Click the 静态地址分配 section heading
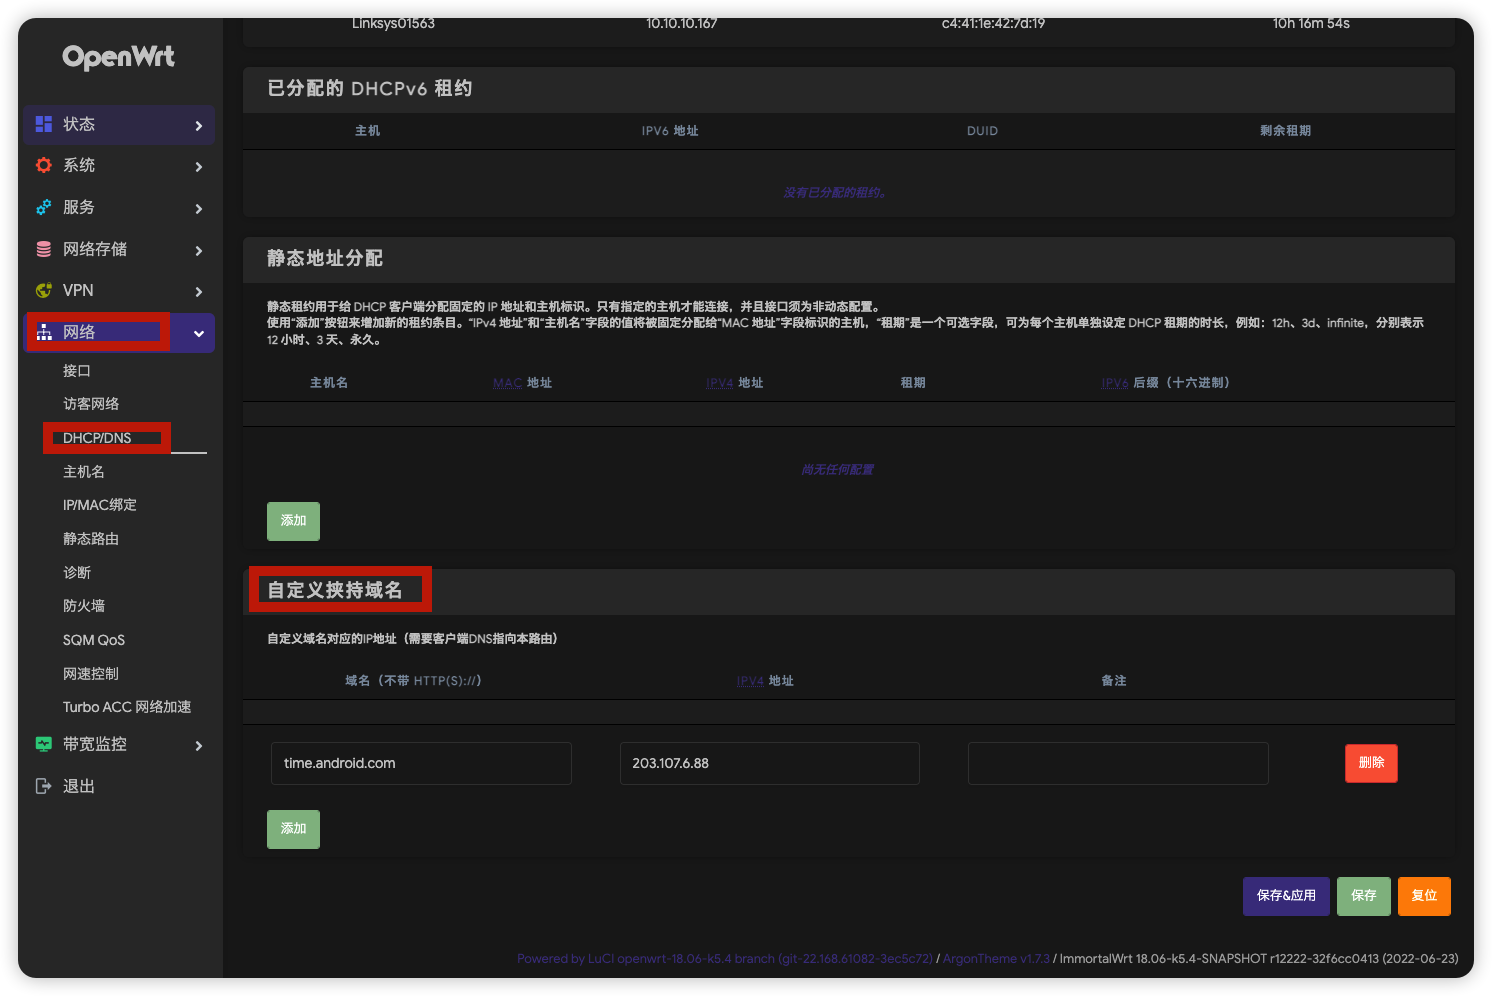The image size is (1492, 996). (x=325, y=258)
